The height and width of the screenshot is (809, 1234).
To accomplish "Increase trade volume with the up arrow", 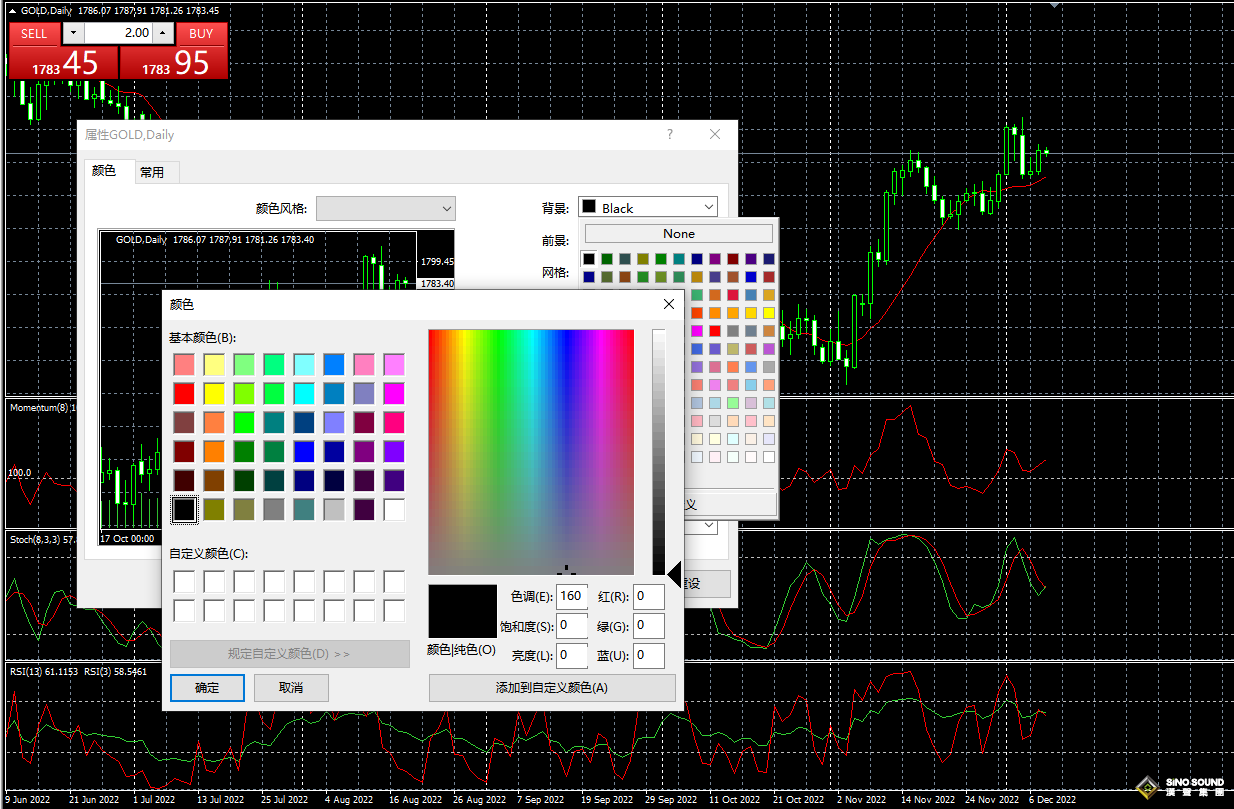I will (x=163, y=33).
